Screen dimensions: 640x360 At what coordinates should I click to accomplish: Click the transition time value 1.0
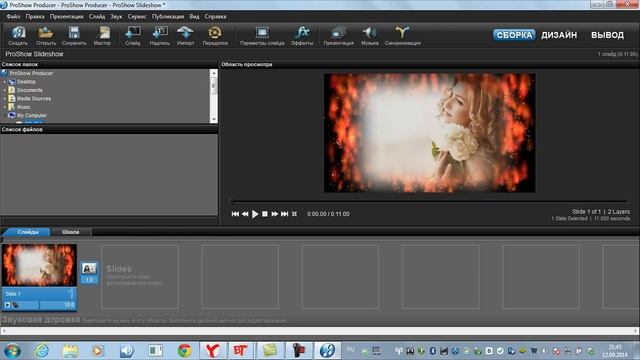(89, 280)
